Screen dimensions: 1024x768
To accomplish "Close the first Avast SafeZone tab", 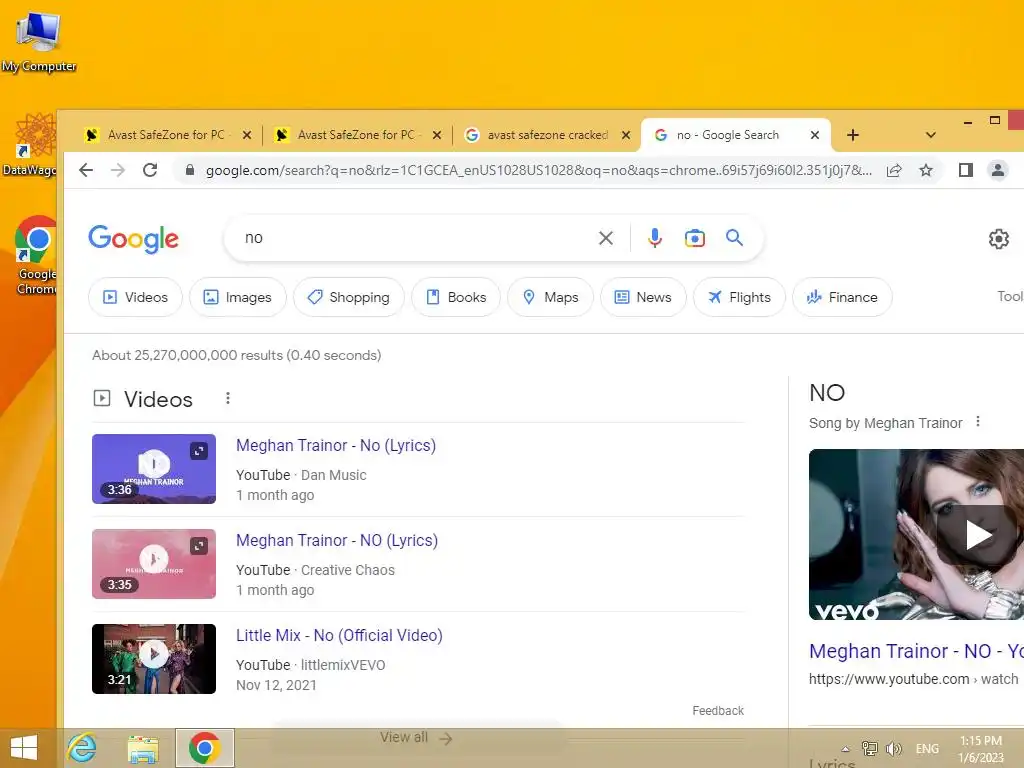I will [x=247, y=135].
